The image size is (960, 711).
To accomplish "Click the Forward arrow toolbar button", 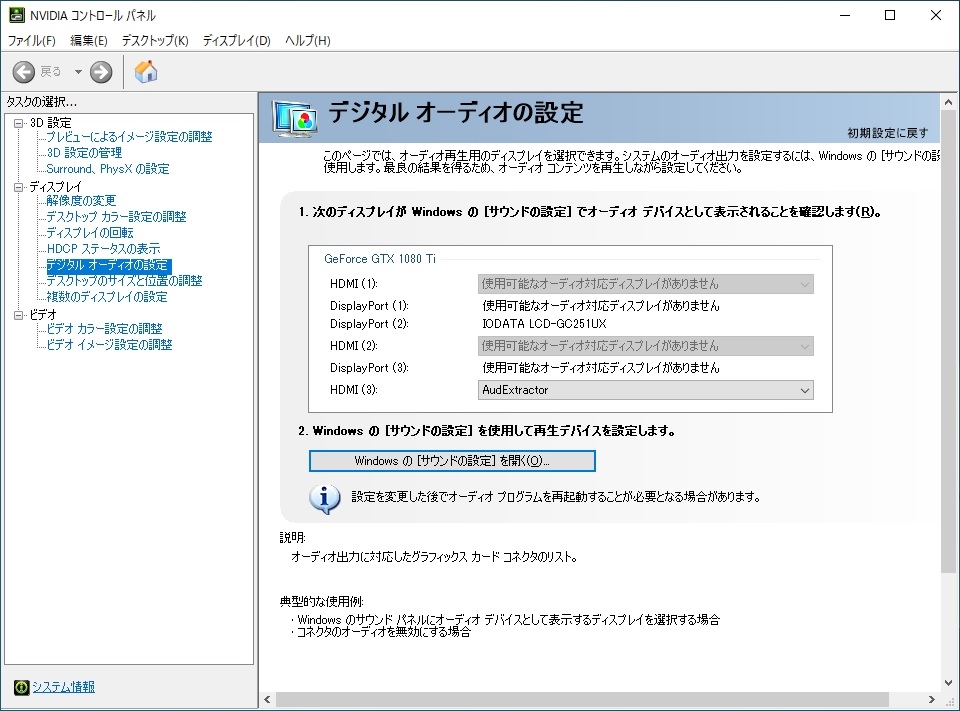I will (x=101, y=72).
